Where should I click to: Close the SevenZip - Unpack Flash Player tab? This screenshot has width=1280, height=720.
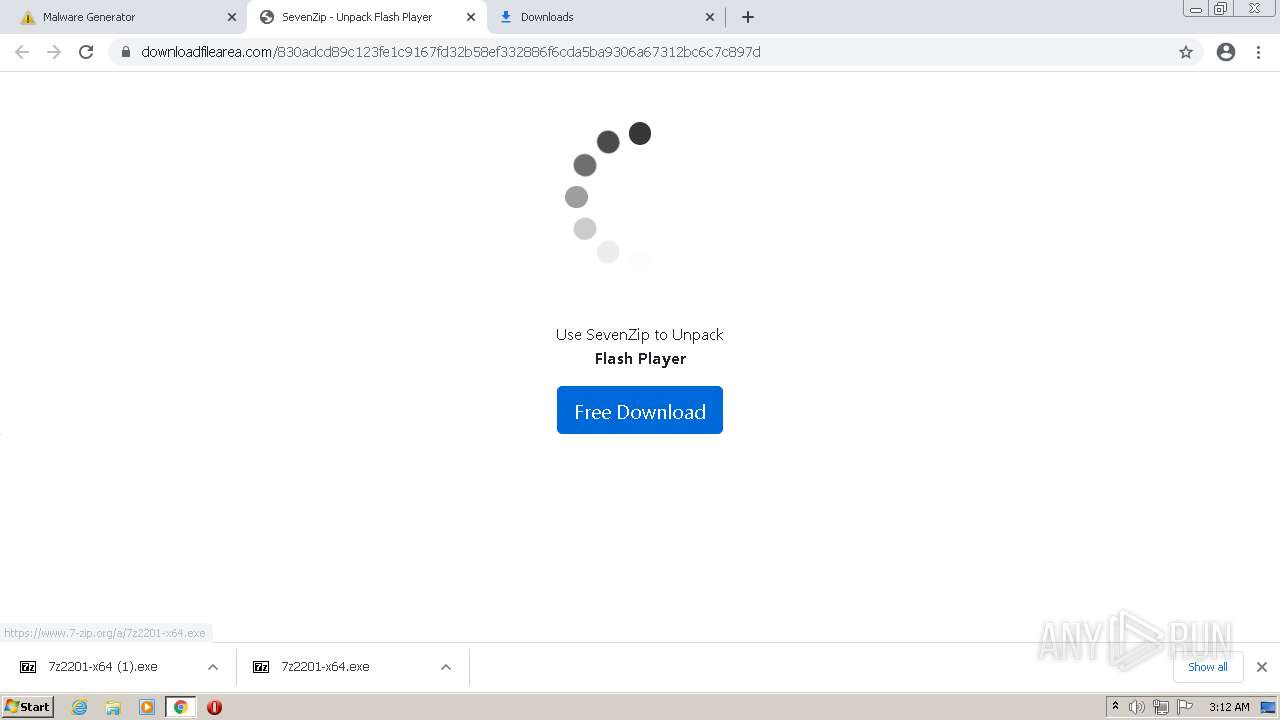point(471,17)
